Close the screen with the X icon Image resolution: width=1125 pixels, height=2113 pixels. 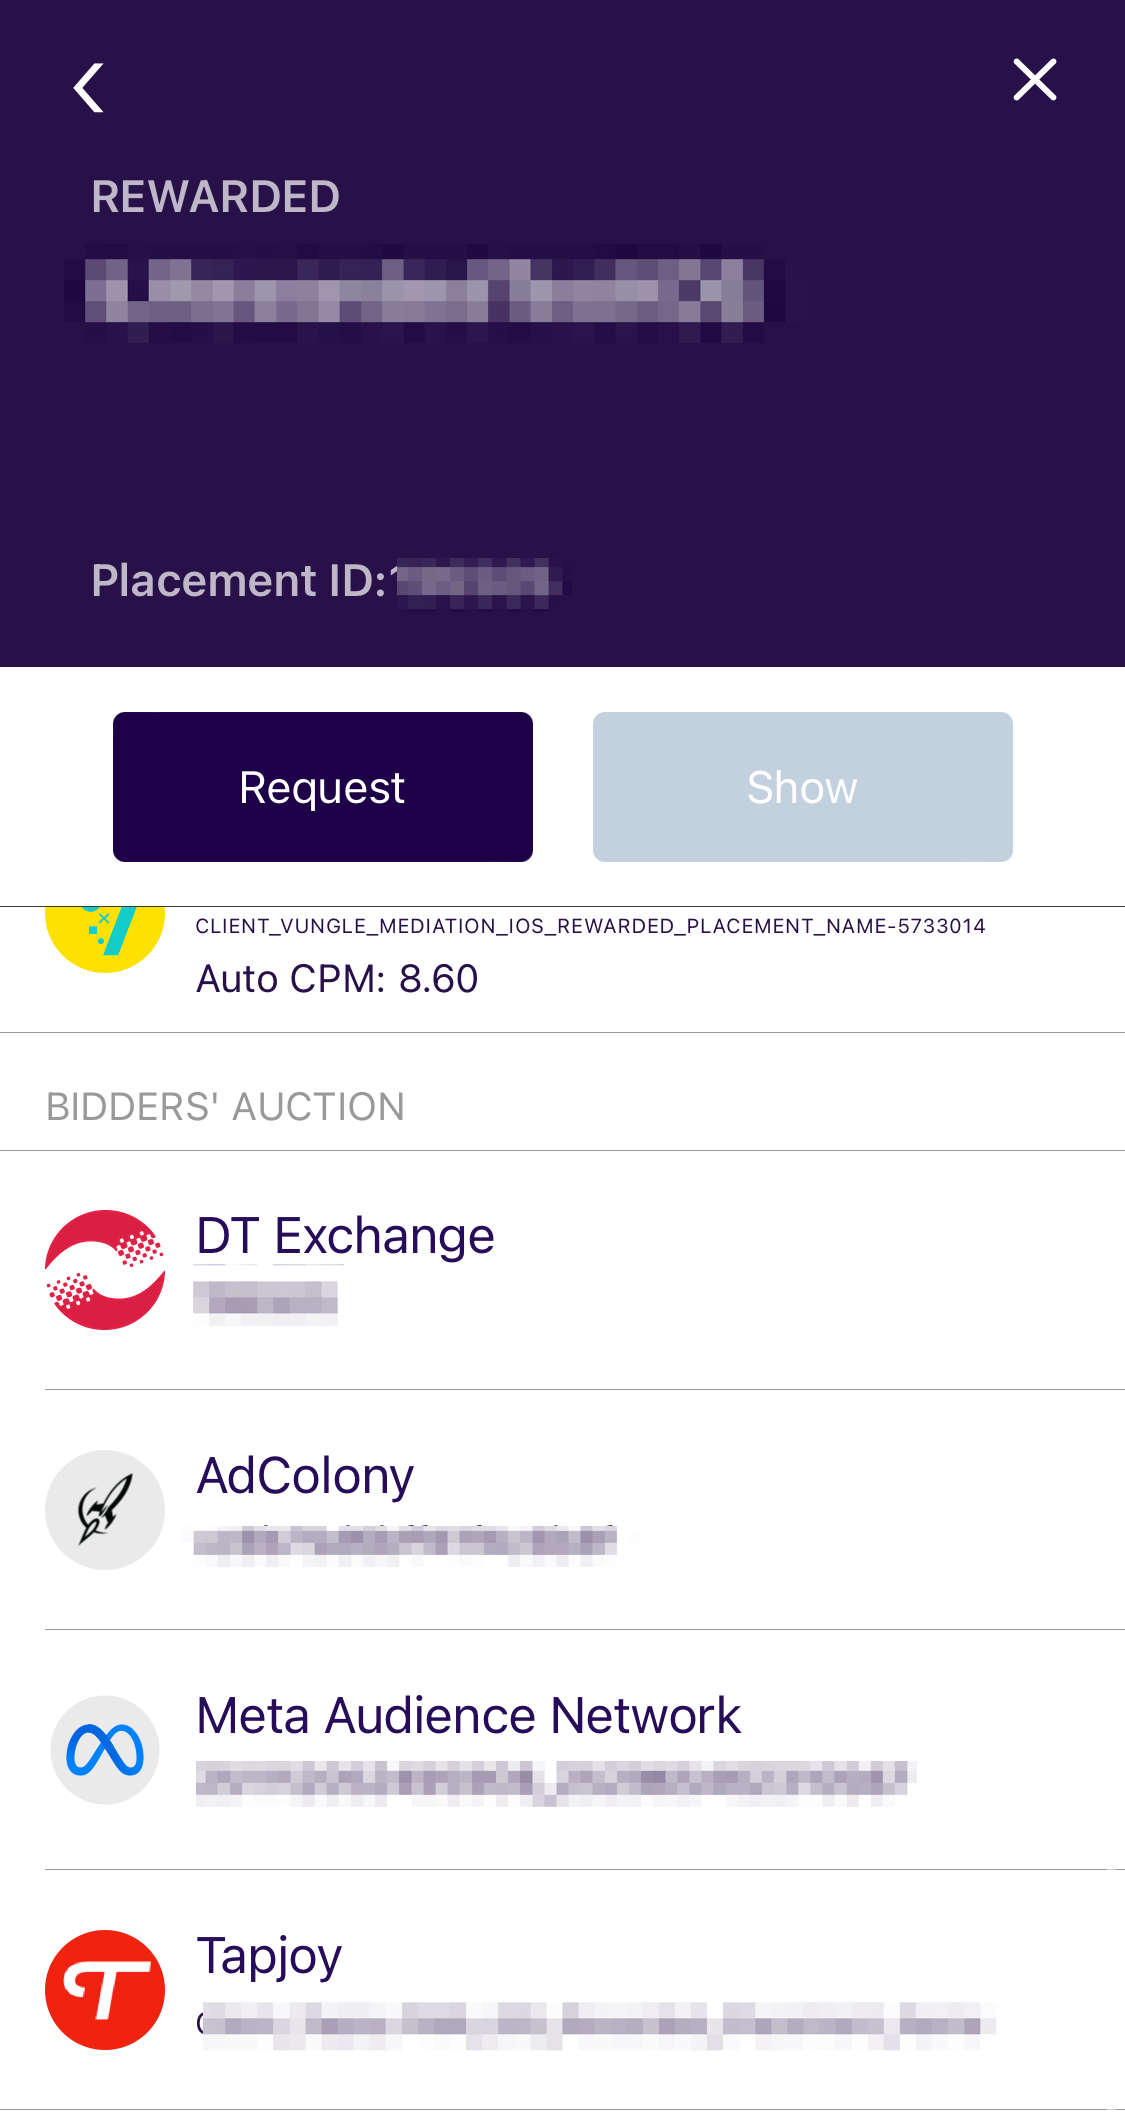[x=1034, y=80]
